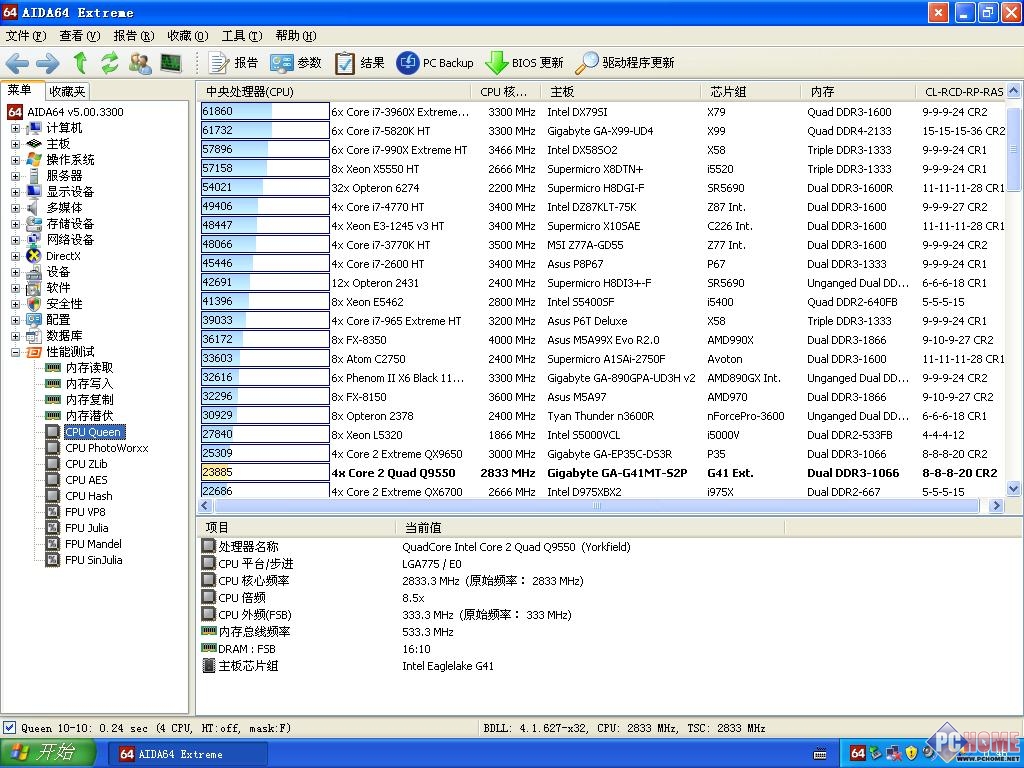1024x768 pixels.
Task: Expand the 显示设备 tree node
Action: pyautogui.click(x=15, y=192)
